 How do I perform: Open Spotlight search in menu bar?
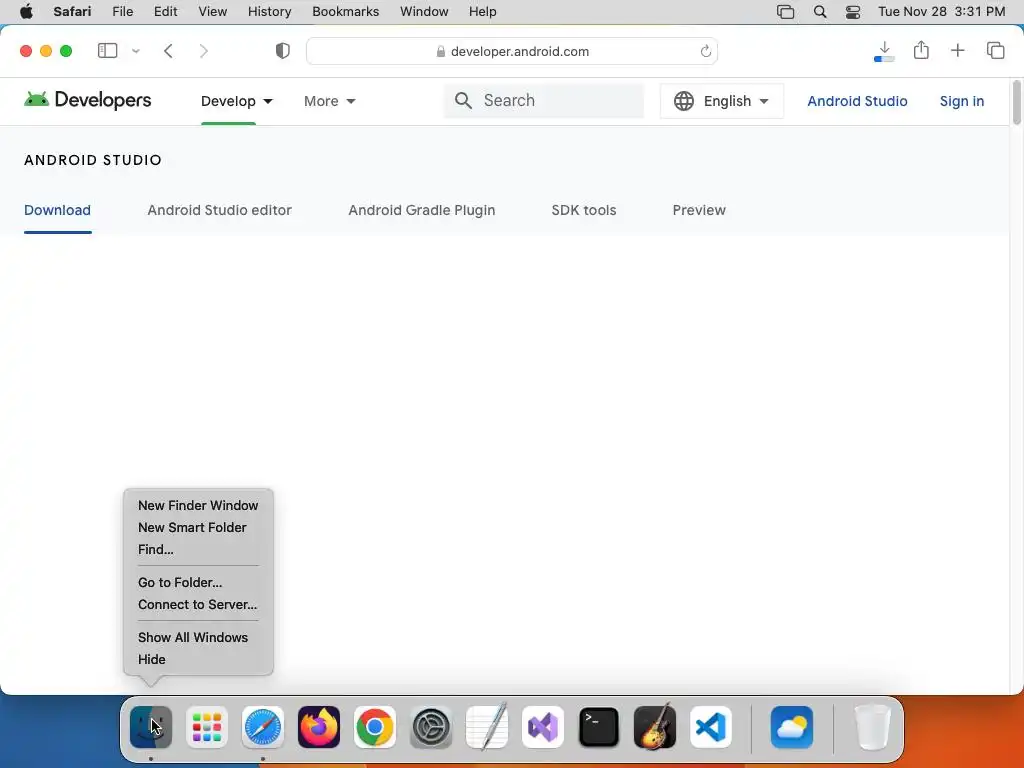[820, 12]
